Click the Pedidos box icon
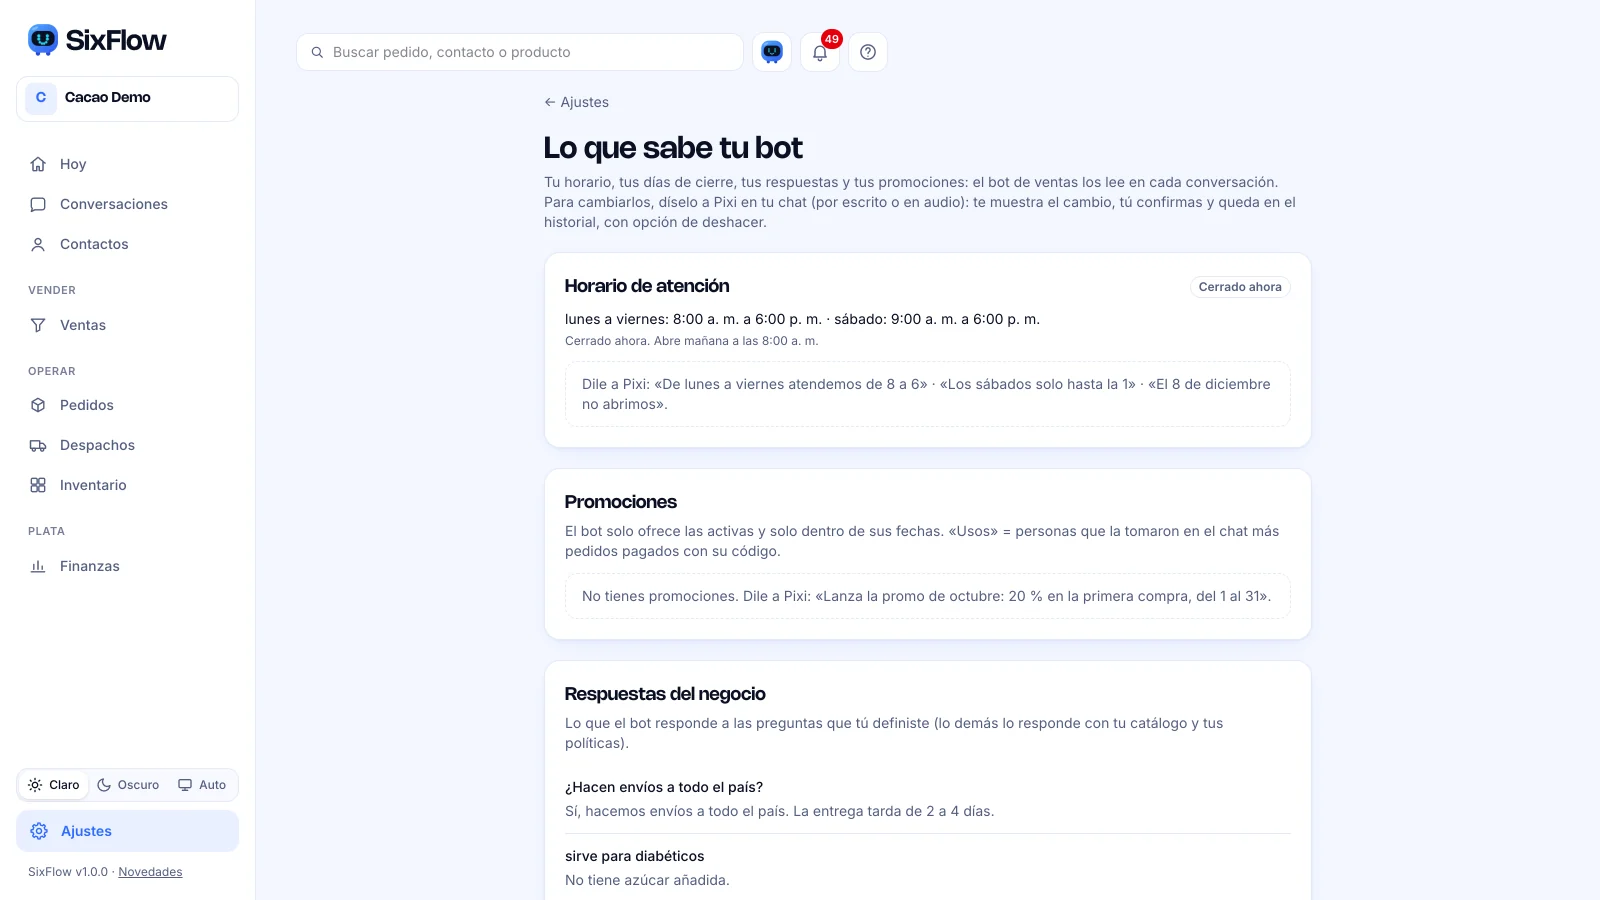This screenshot has height=900, width=1600. point(38,405)
